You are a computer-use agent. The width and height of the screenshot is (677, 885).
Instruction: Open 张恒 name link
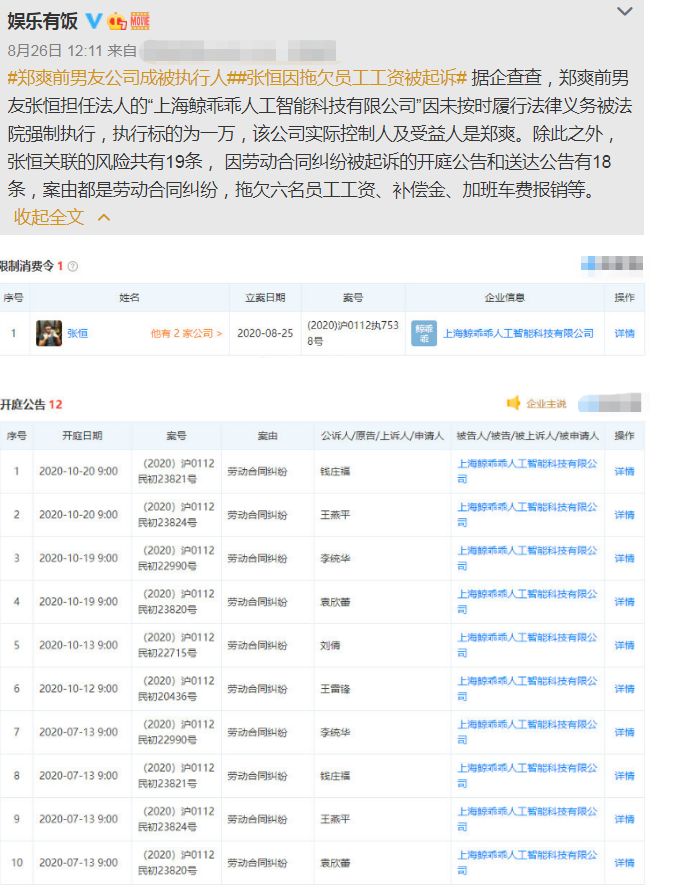77,334
